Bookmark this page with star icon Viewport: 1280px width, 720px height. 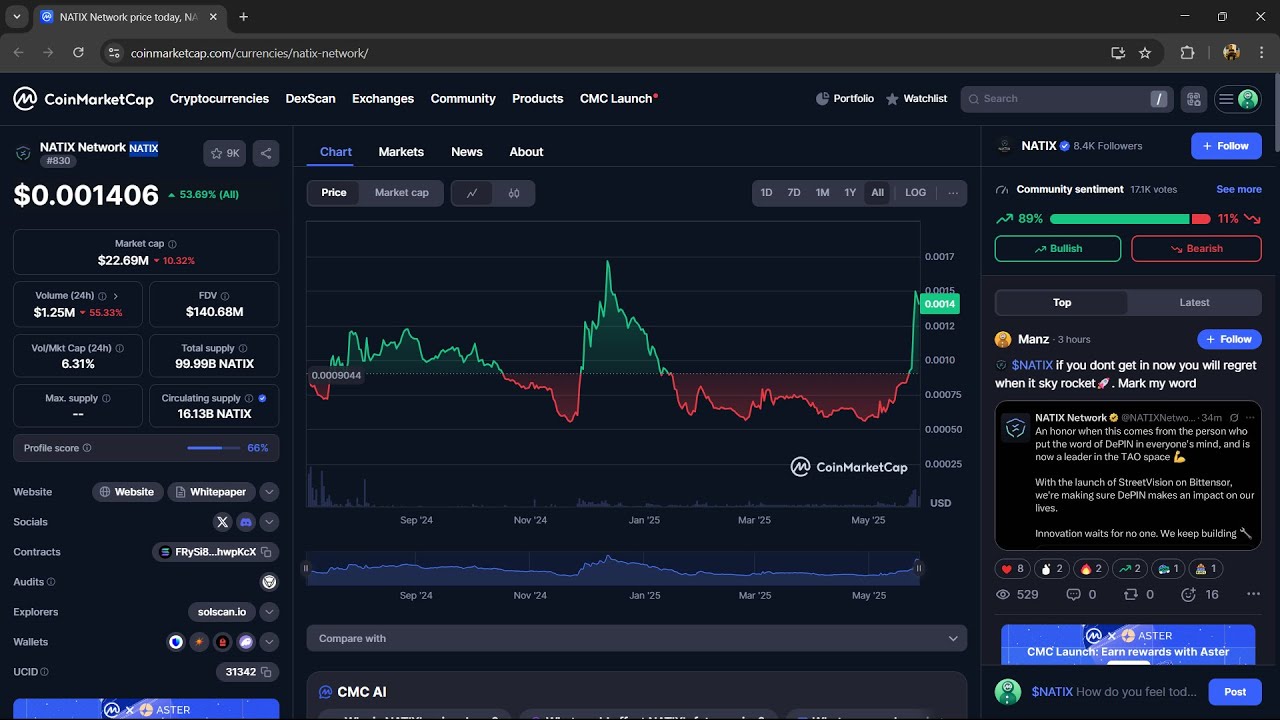(x=1145, y=53)
